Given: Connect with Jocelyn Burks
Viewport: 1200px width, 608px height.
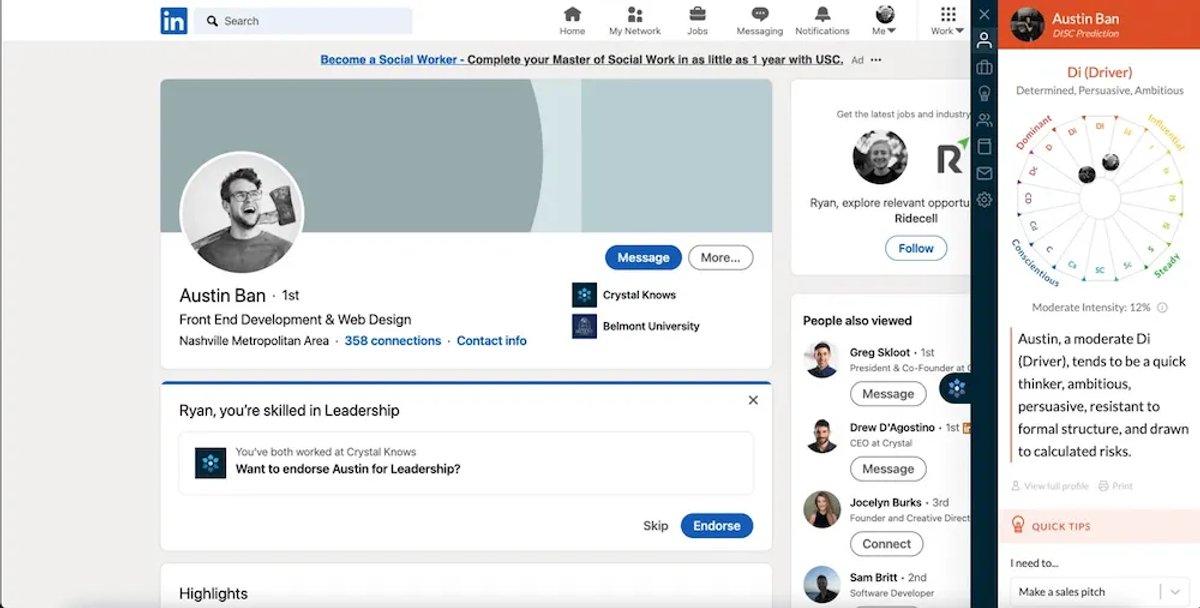Looking at the screenshot, I should click(887, 544).
